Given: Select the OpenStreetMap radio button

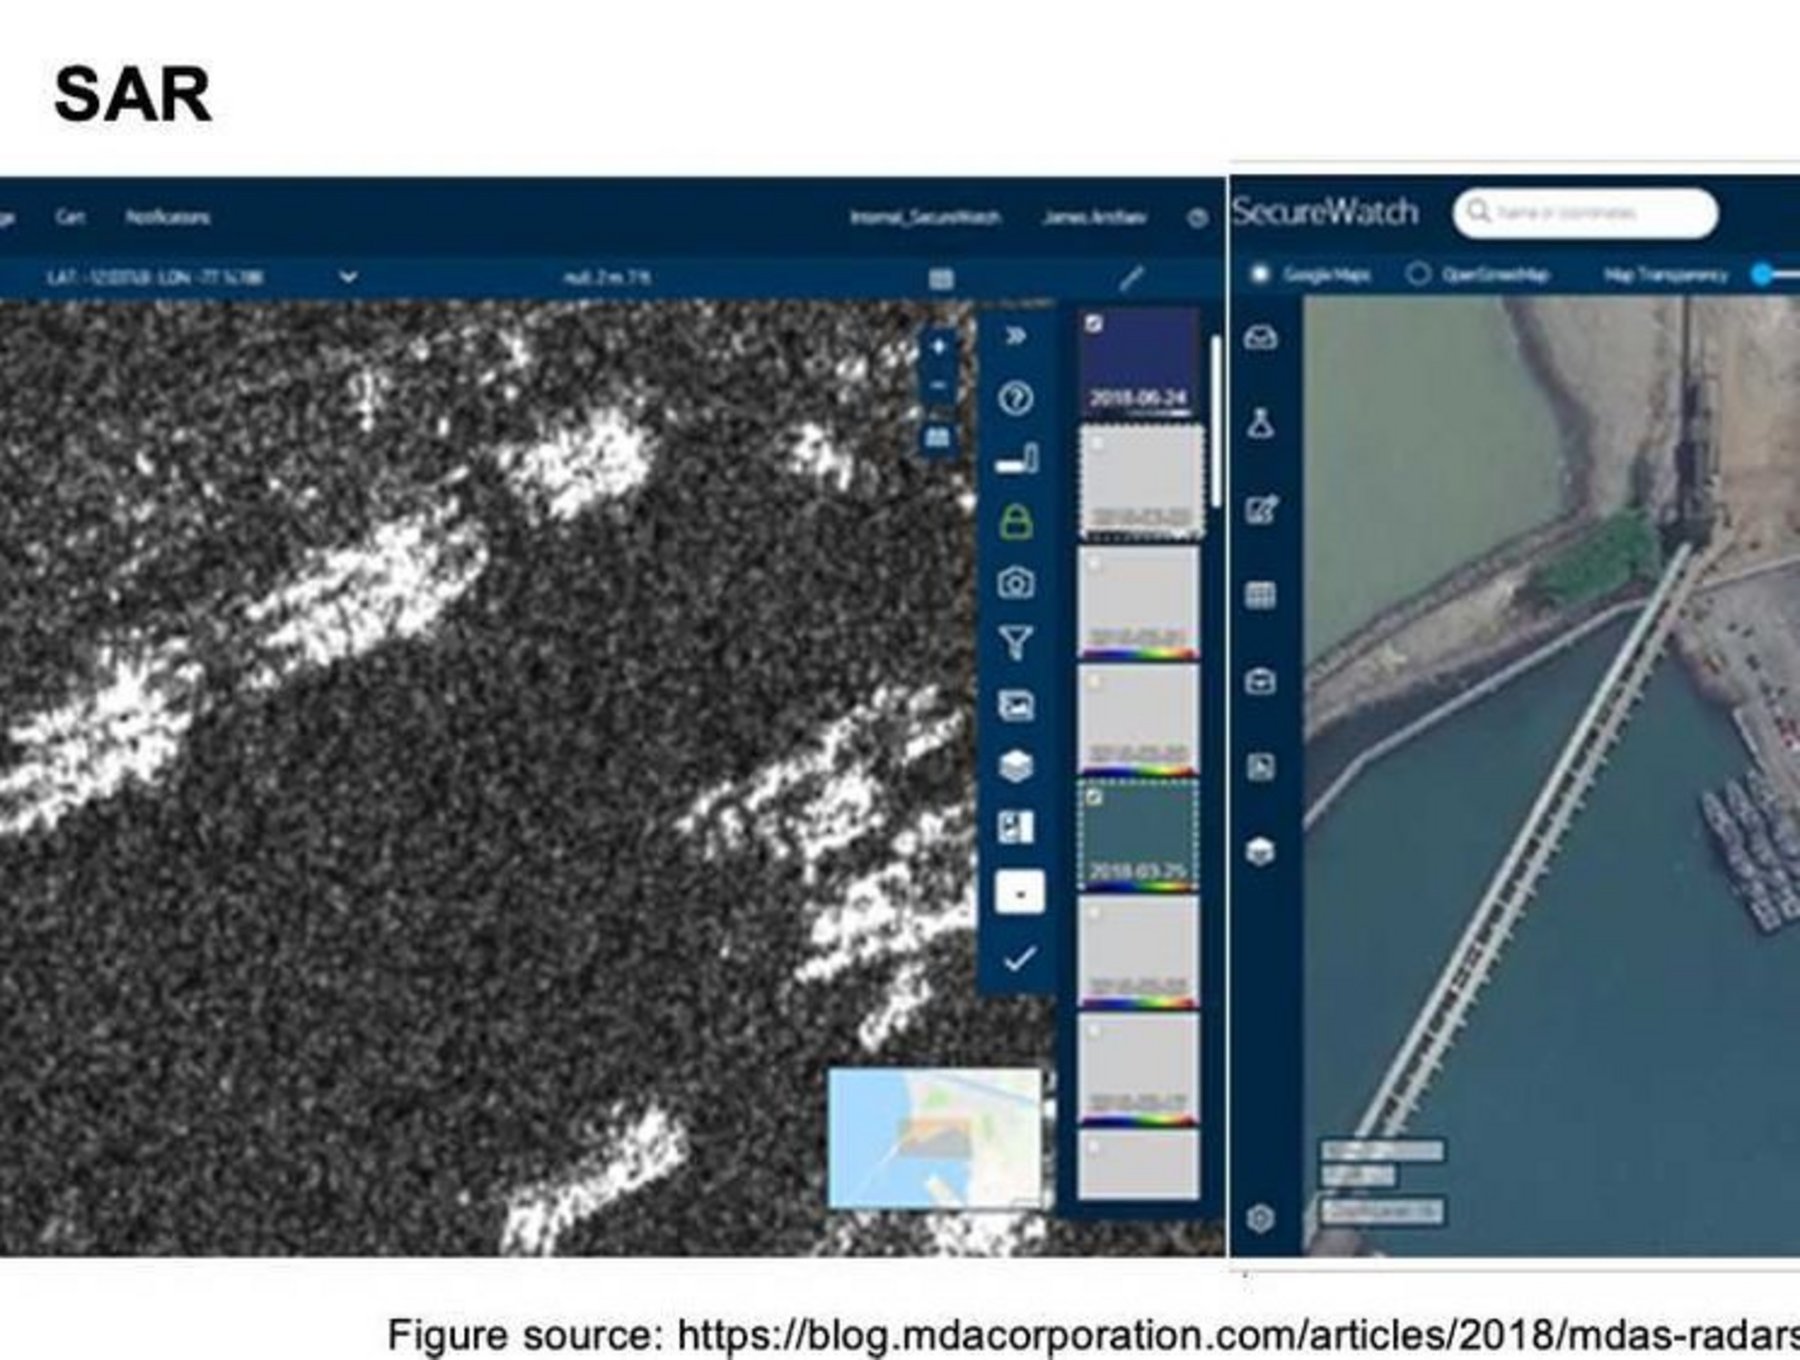Looking at the screenshot, I should (x=1417, y=274).
